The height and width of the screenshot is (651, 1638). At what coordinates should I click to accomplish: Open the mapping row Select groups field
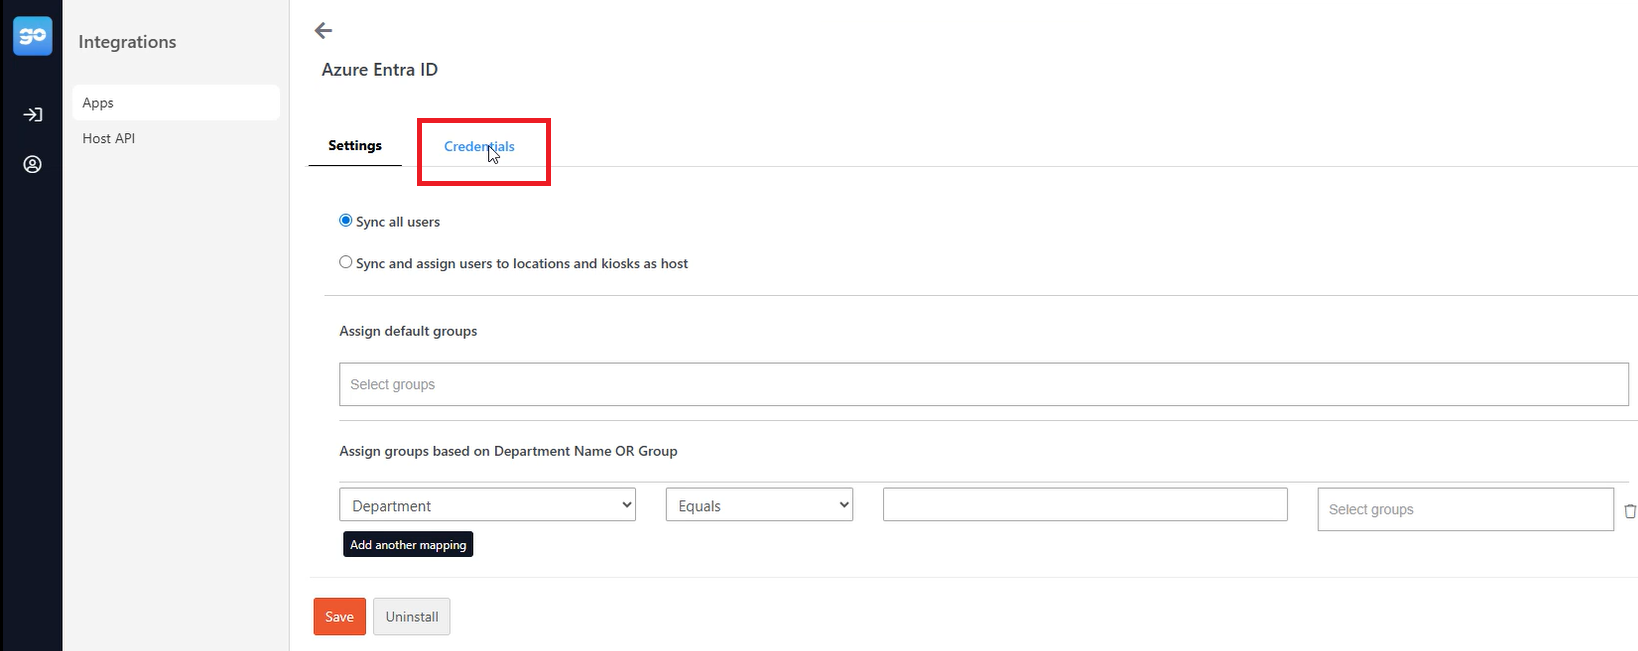pyautogui.click(x=1466, y=509)
